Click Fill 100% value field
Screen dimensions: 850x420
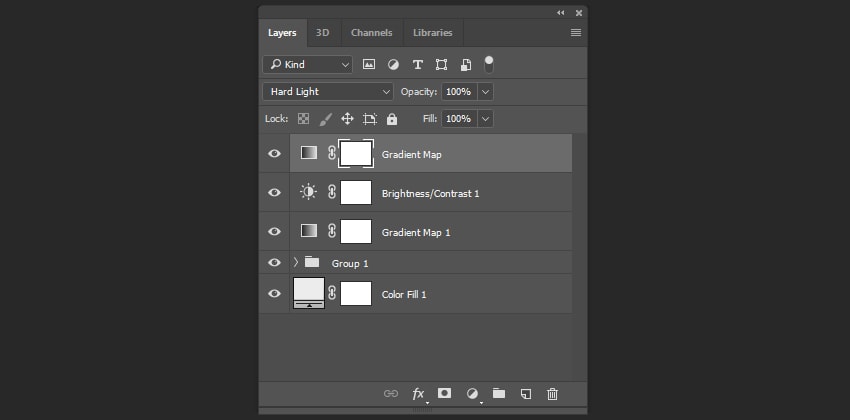(459, 118)
